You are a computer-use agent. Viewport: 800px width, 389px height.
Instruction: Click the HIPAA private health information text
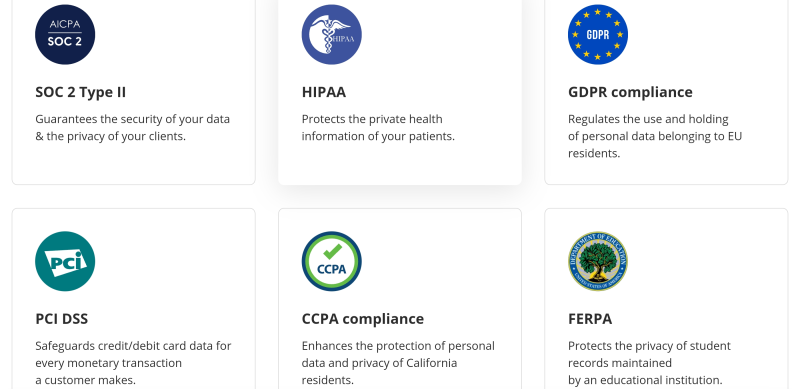coord(378,128)
